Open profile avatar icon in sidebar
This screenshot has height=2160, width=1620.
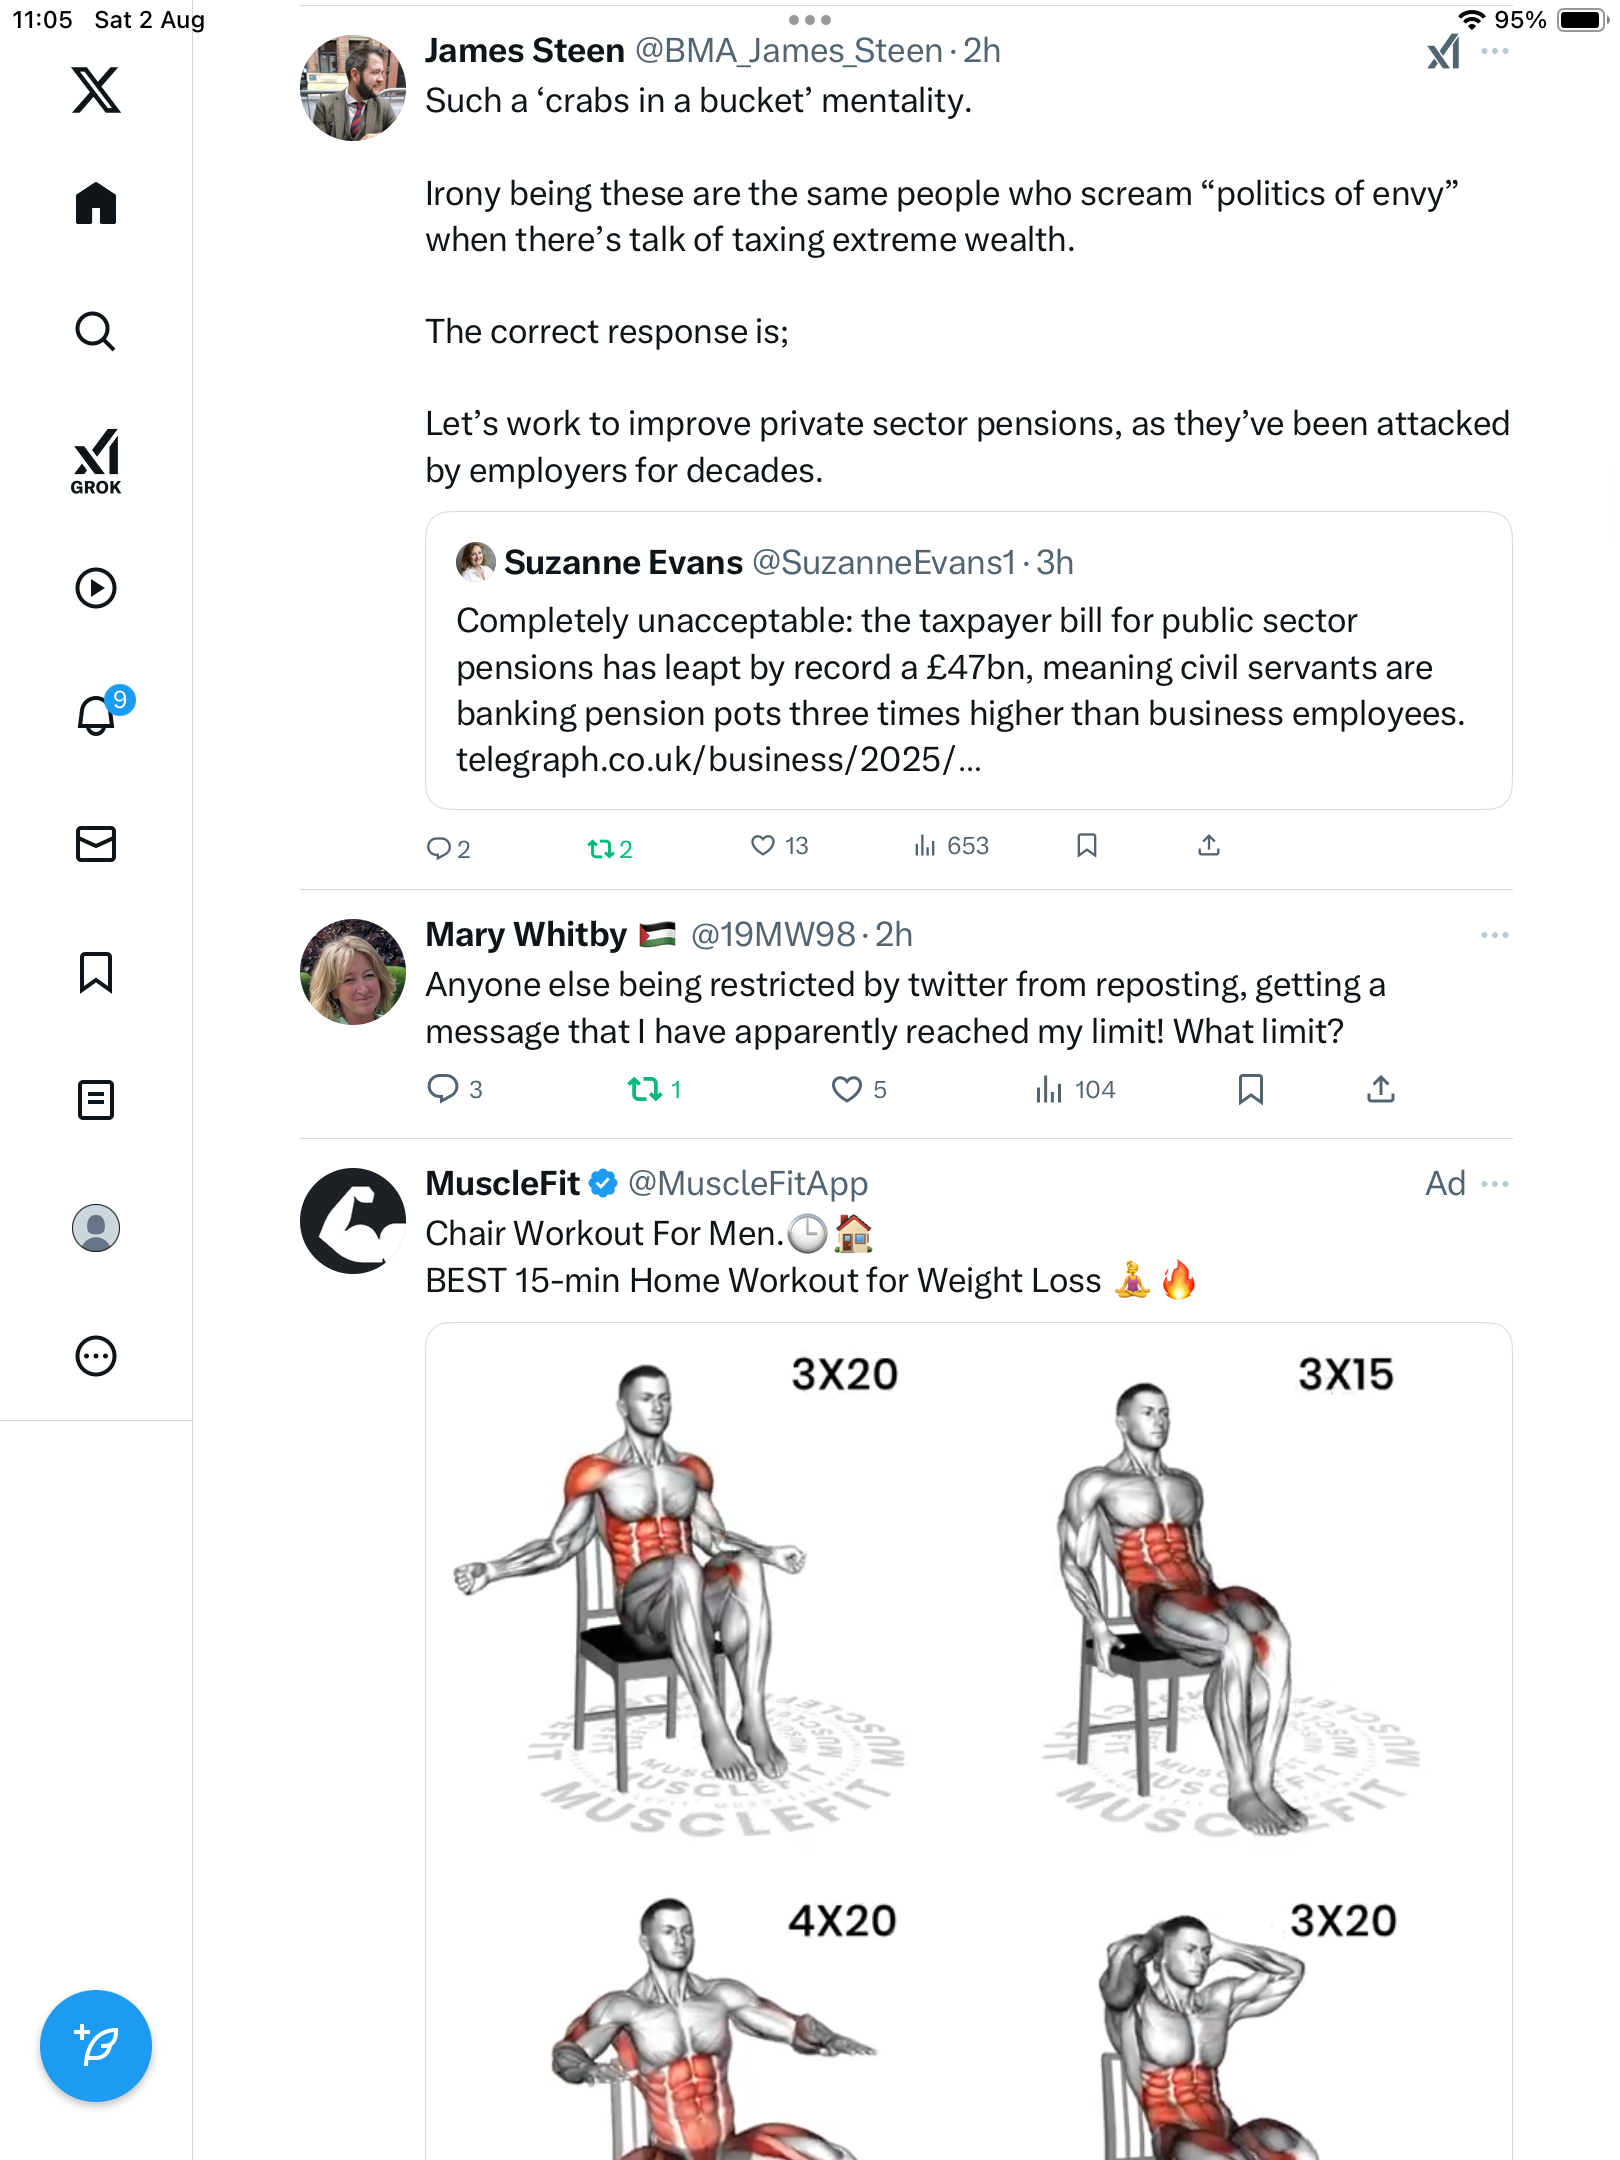pyautogui.click(x=96, y=1228)
